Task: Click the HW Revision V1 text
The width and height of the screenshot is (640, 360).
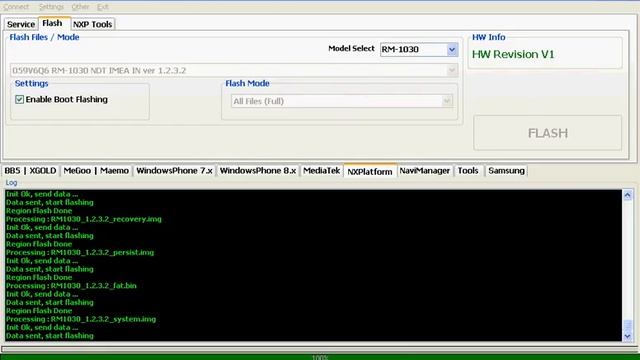Action: pyautogui.click(x=513, y=54)
